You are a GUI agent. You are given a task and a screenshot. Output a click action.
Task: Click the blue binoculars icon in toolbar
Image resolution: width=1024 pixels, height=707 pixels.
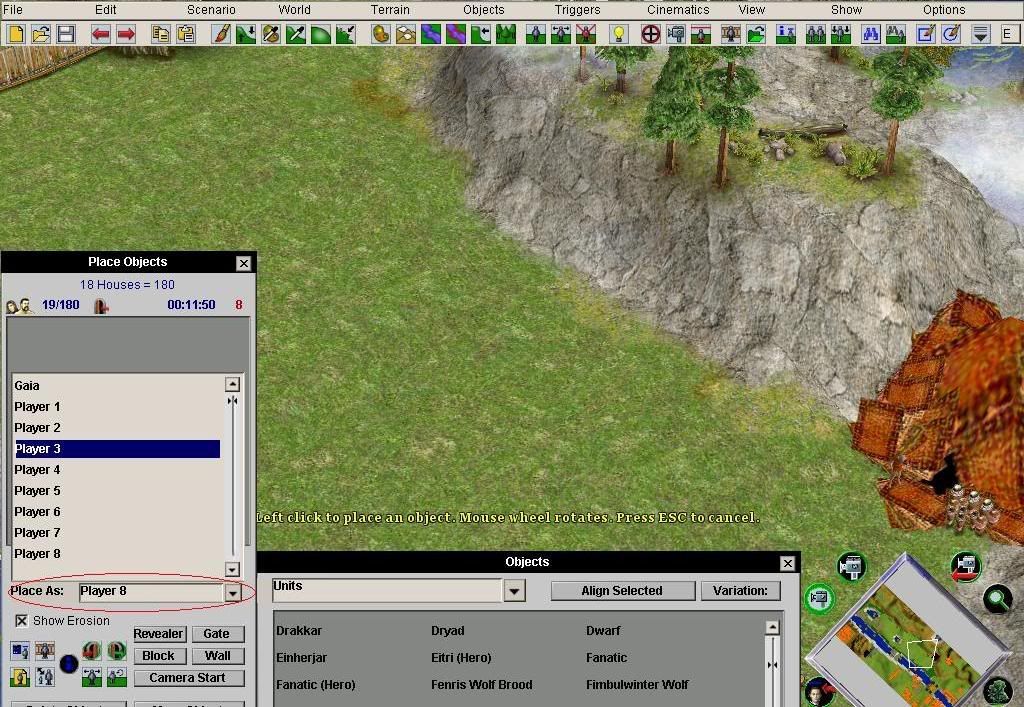point(869,34)
